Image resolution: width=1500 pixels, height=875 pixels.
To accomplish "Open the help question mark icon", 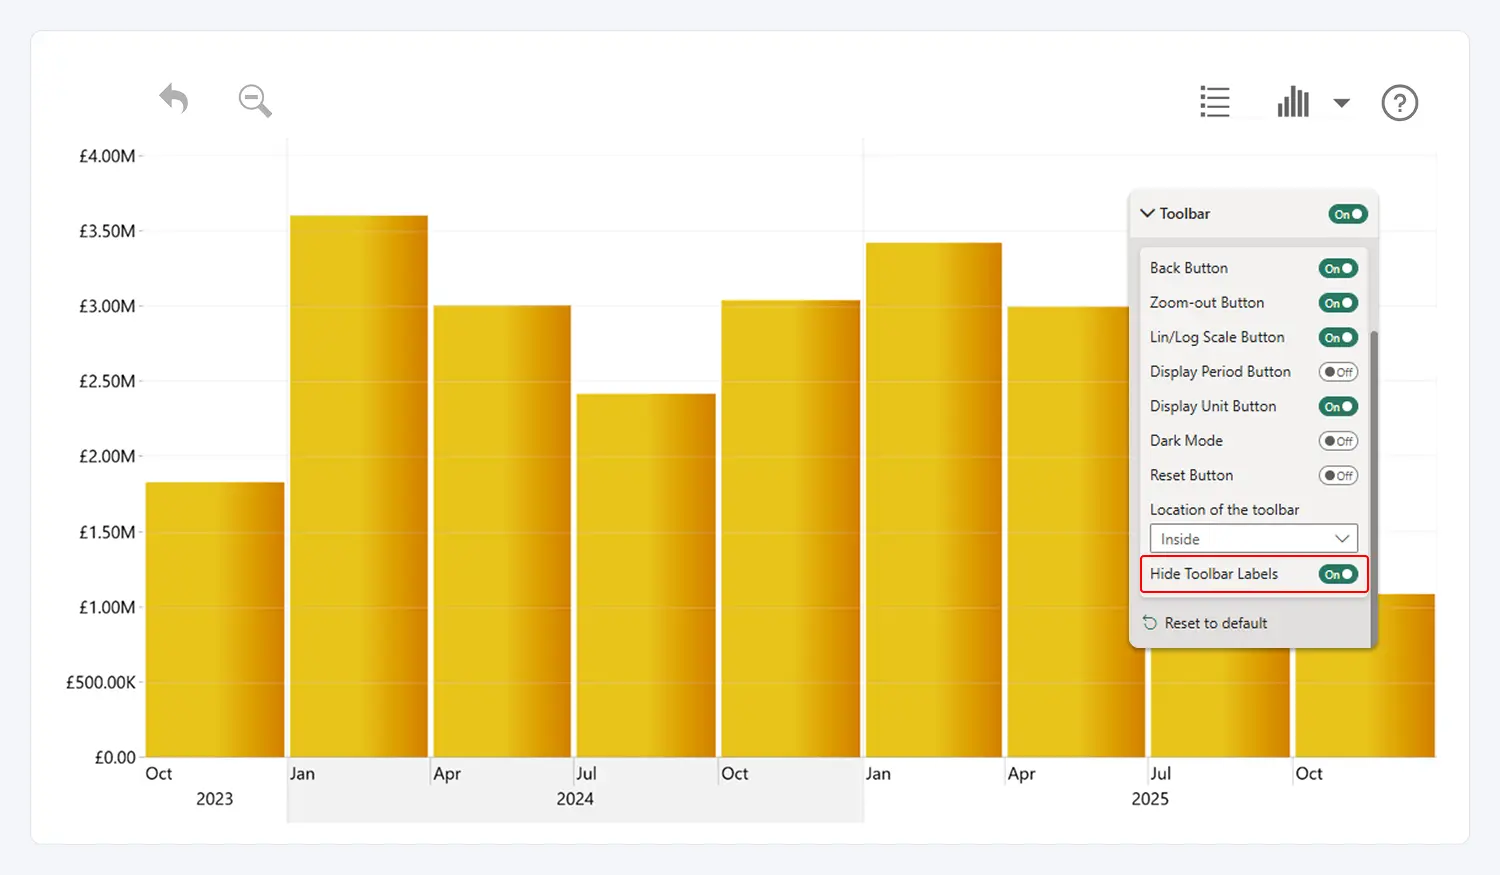I will [1399, 103].
